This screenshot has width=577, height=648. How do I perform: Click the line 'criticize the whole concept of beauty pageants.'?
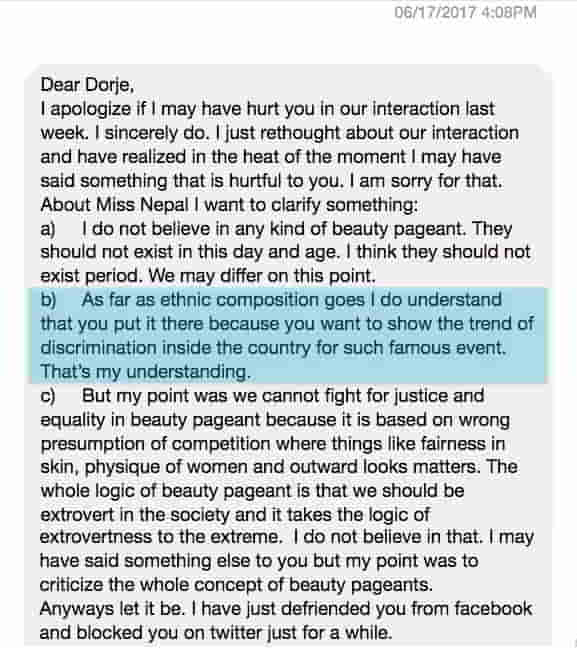click(236, 585)
